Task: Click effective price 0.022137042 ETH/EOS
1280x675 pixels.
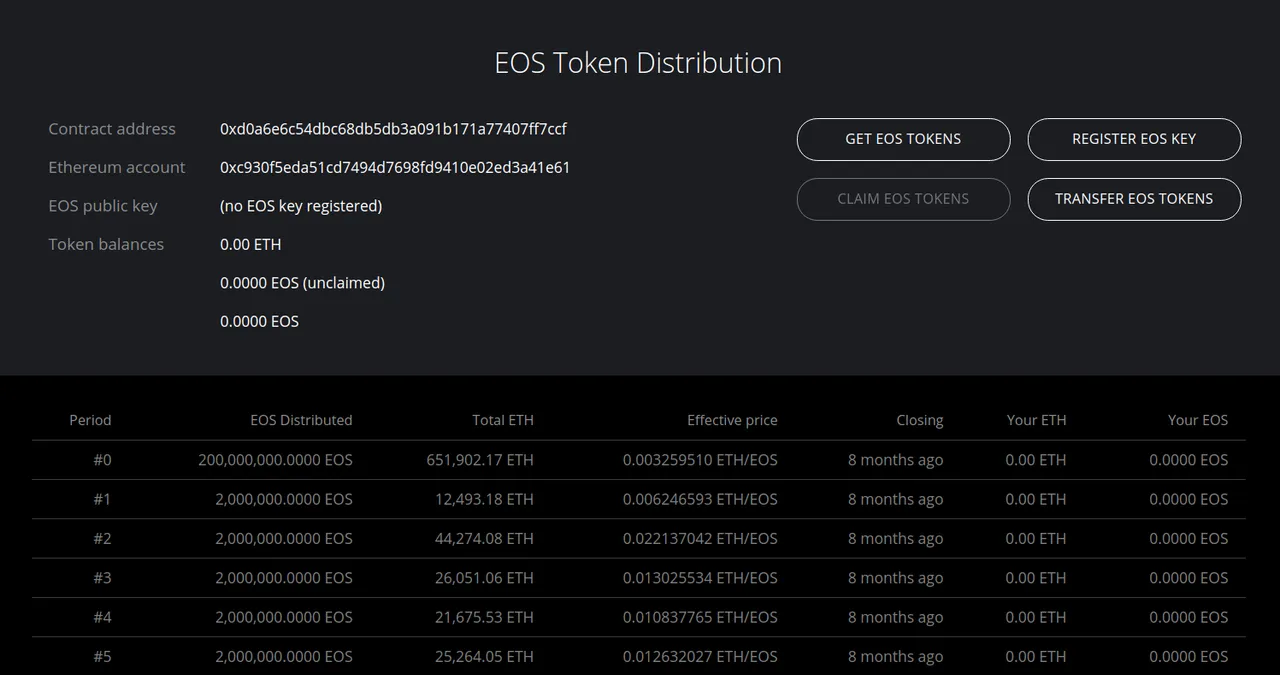Action: (x=700, y=538)
